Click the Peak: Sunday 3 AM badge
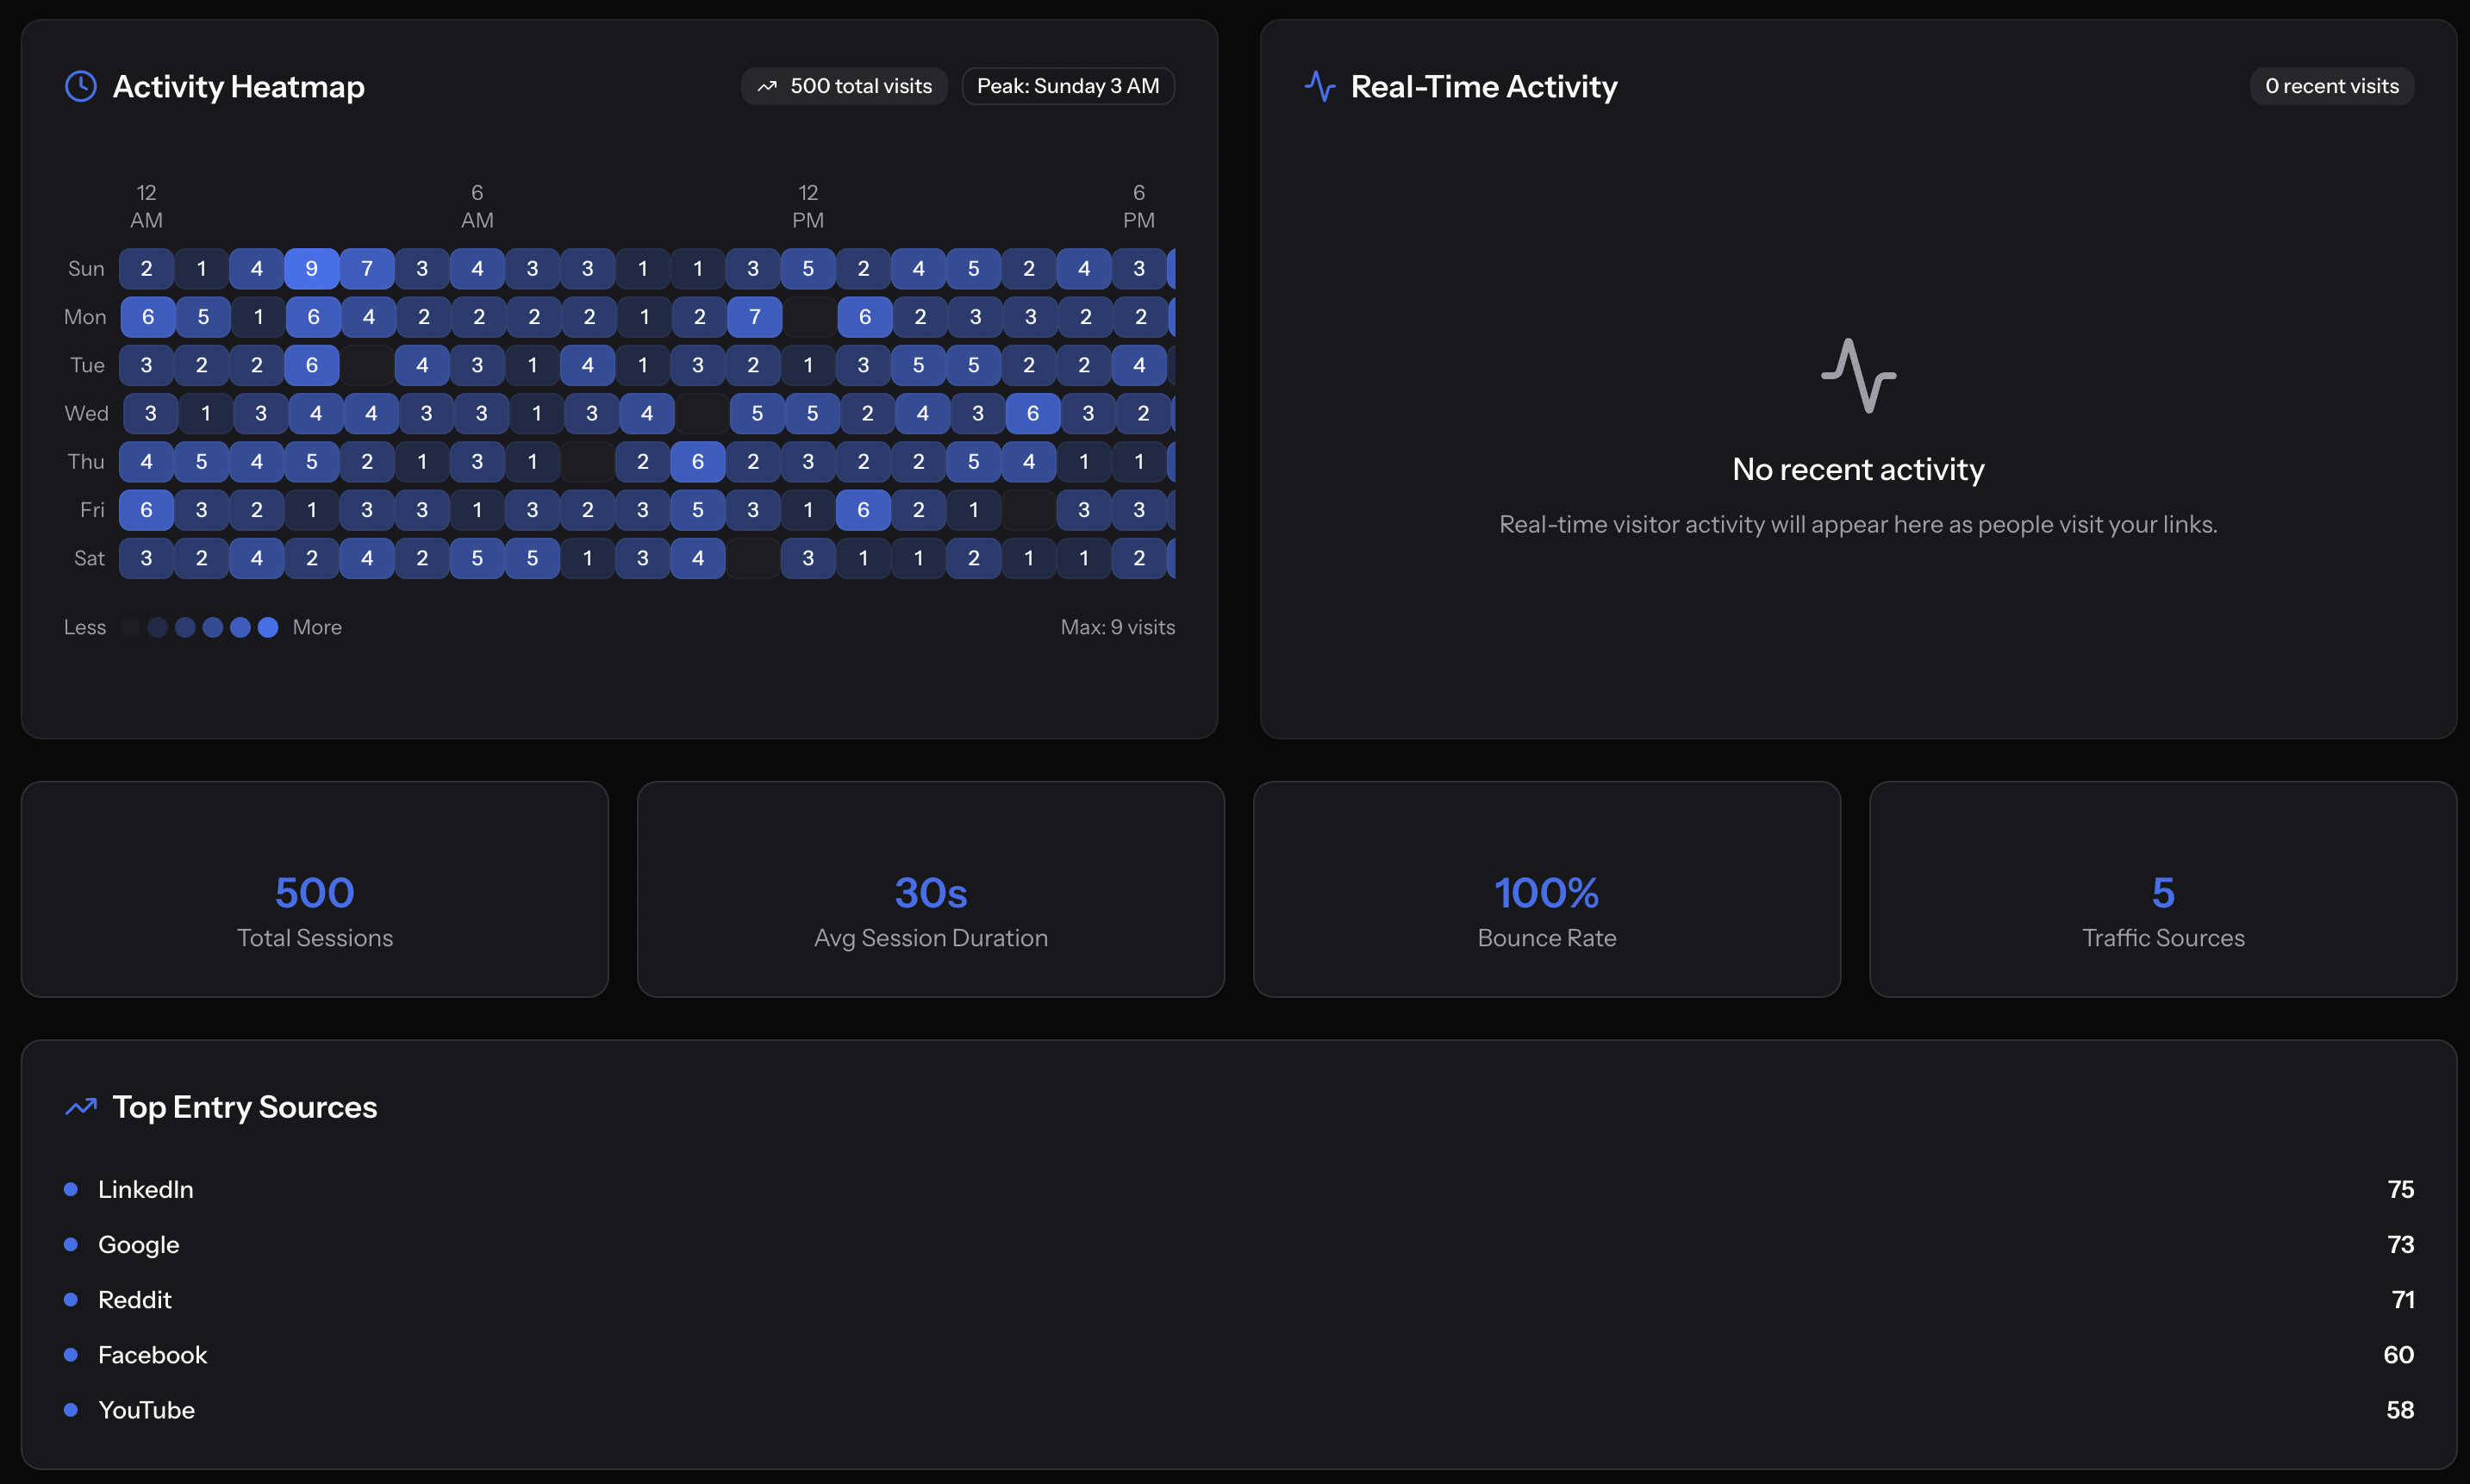The image size is (2470, 1484). pyautogui.click(x=1068, y=86)
